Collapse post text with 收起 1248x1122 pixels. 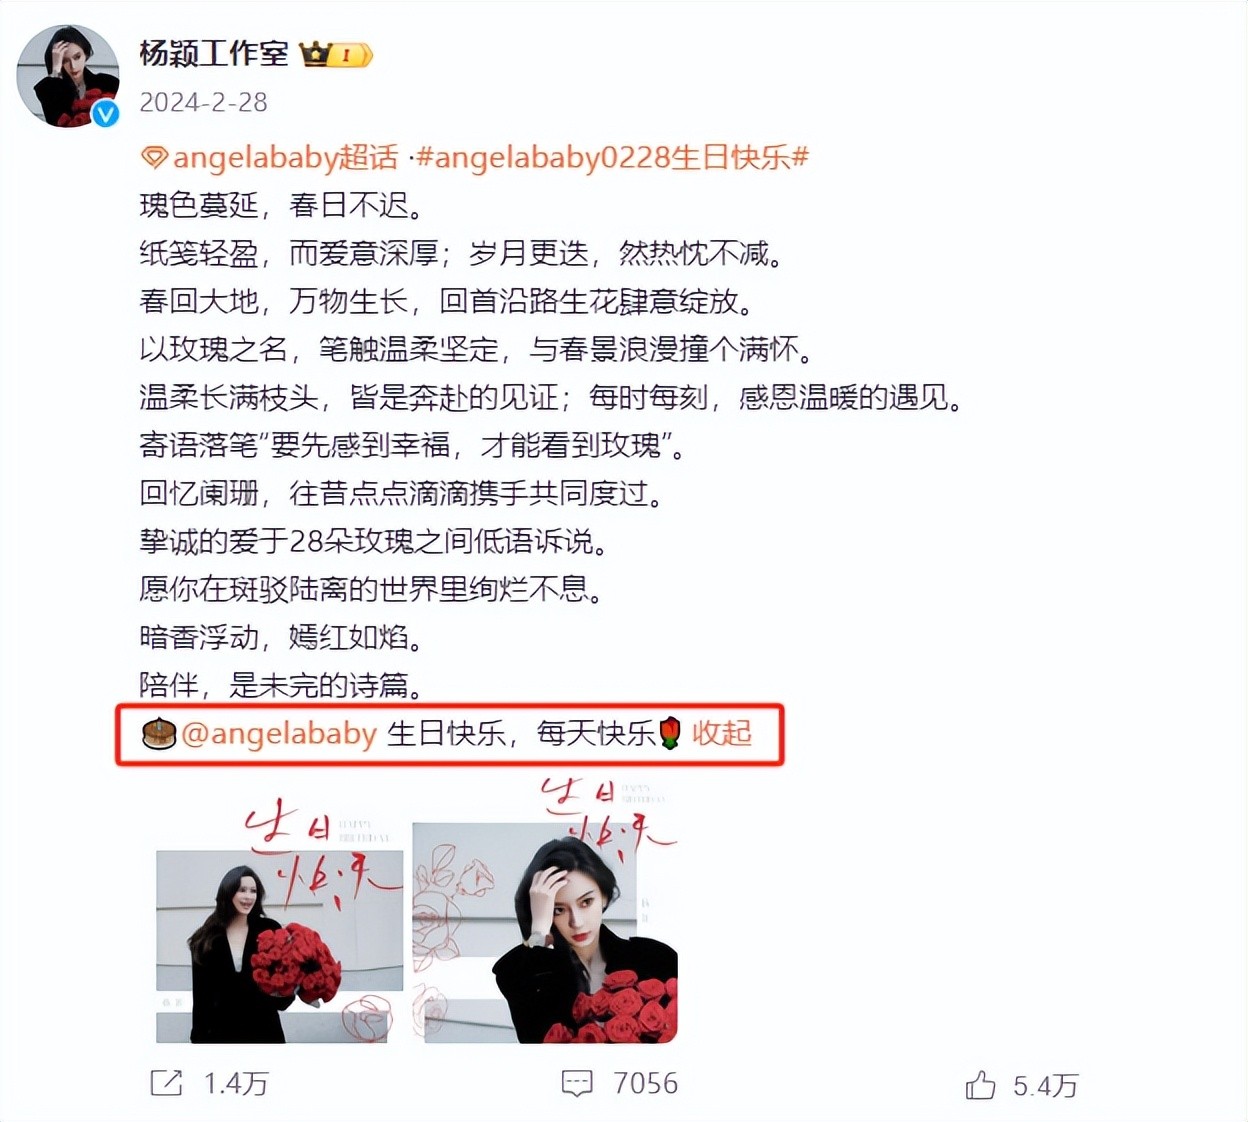tap(721, 733)
